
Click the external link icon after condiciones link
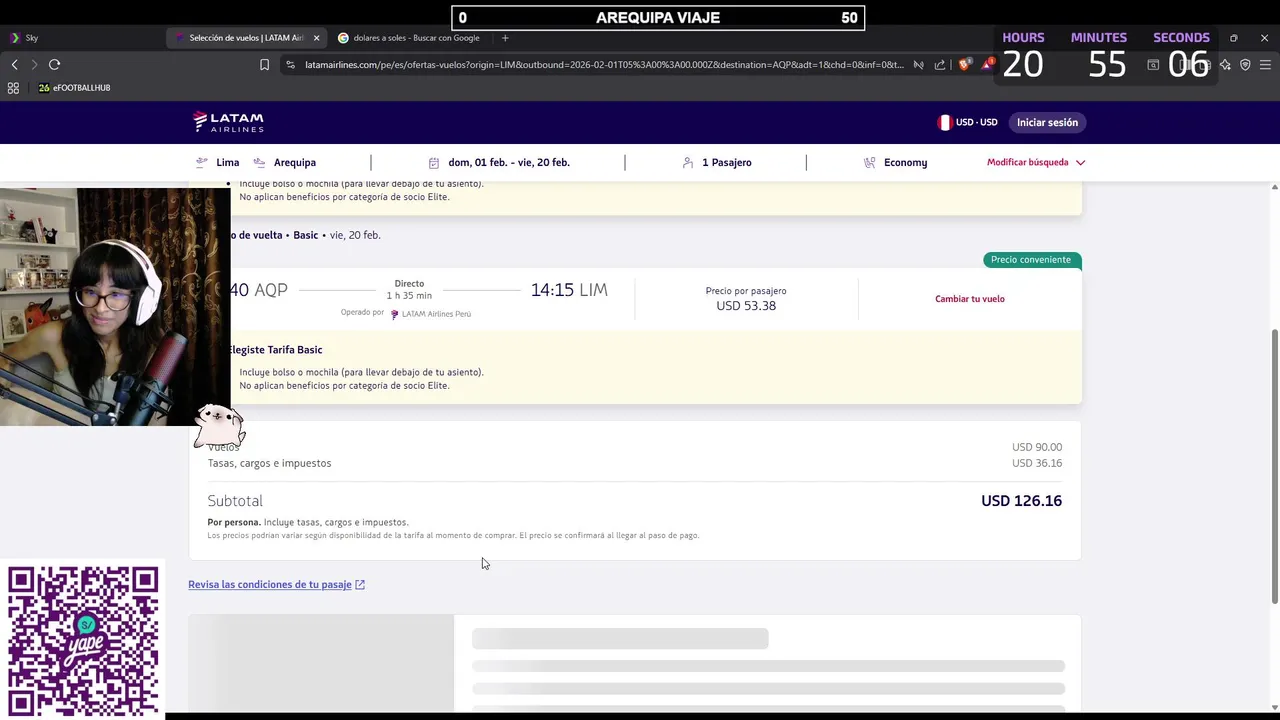[x=360, y=585]
